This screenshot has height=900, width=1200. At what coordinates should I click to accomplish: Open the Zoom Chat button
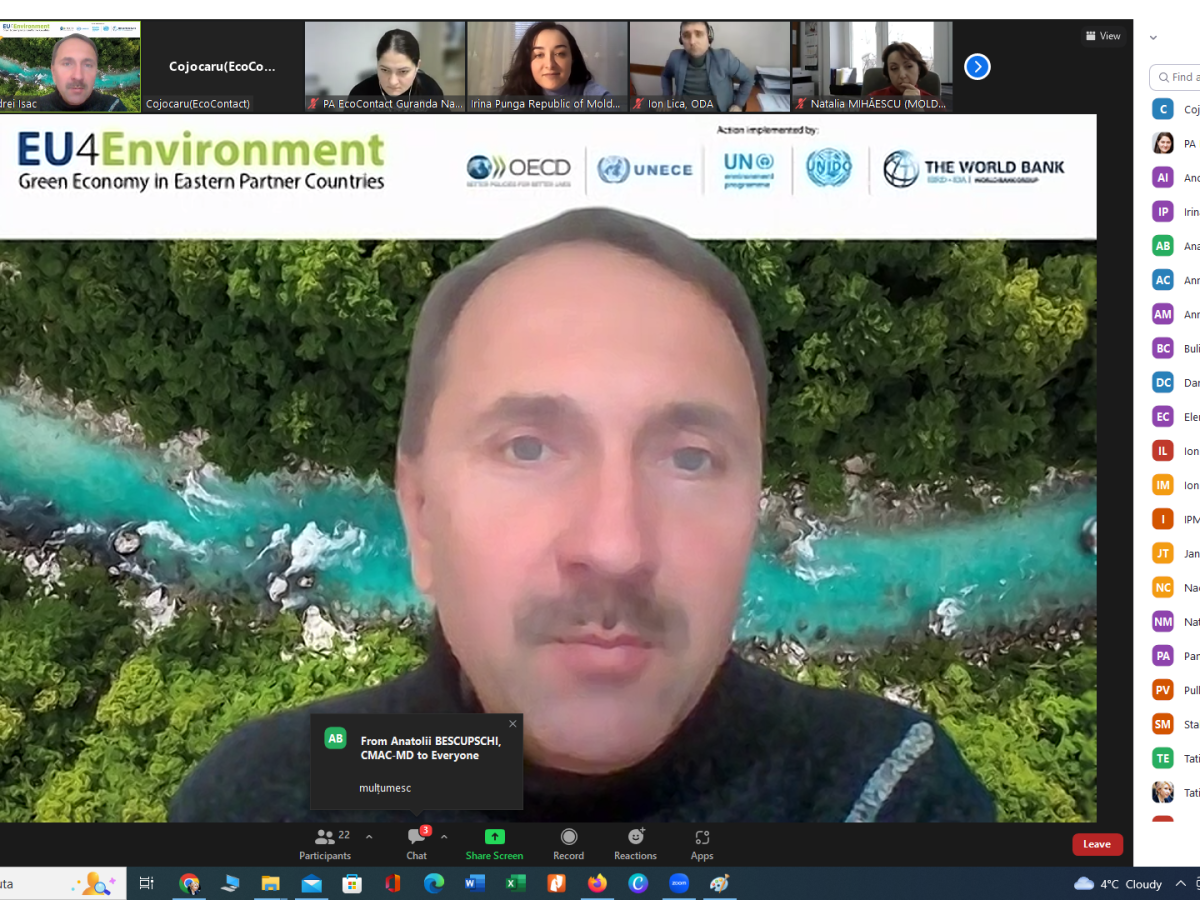[x=417, y=844]
